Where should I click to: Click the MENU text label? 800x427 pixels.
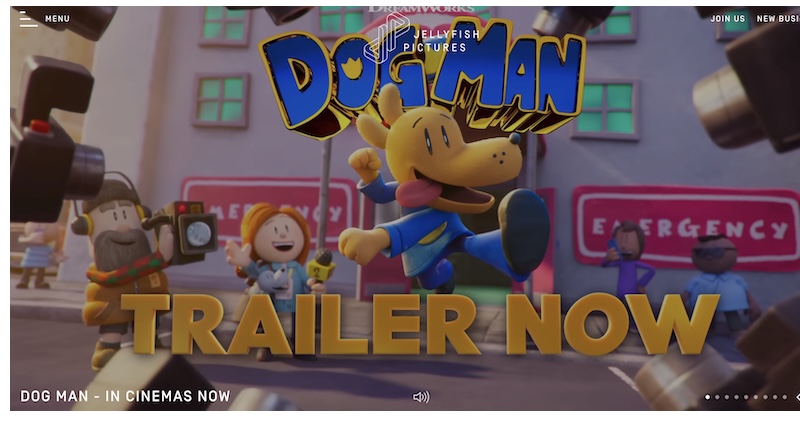[x=57, y=19]
